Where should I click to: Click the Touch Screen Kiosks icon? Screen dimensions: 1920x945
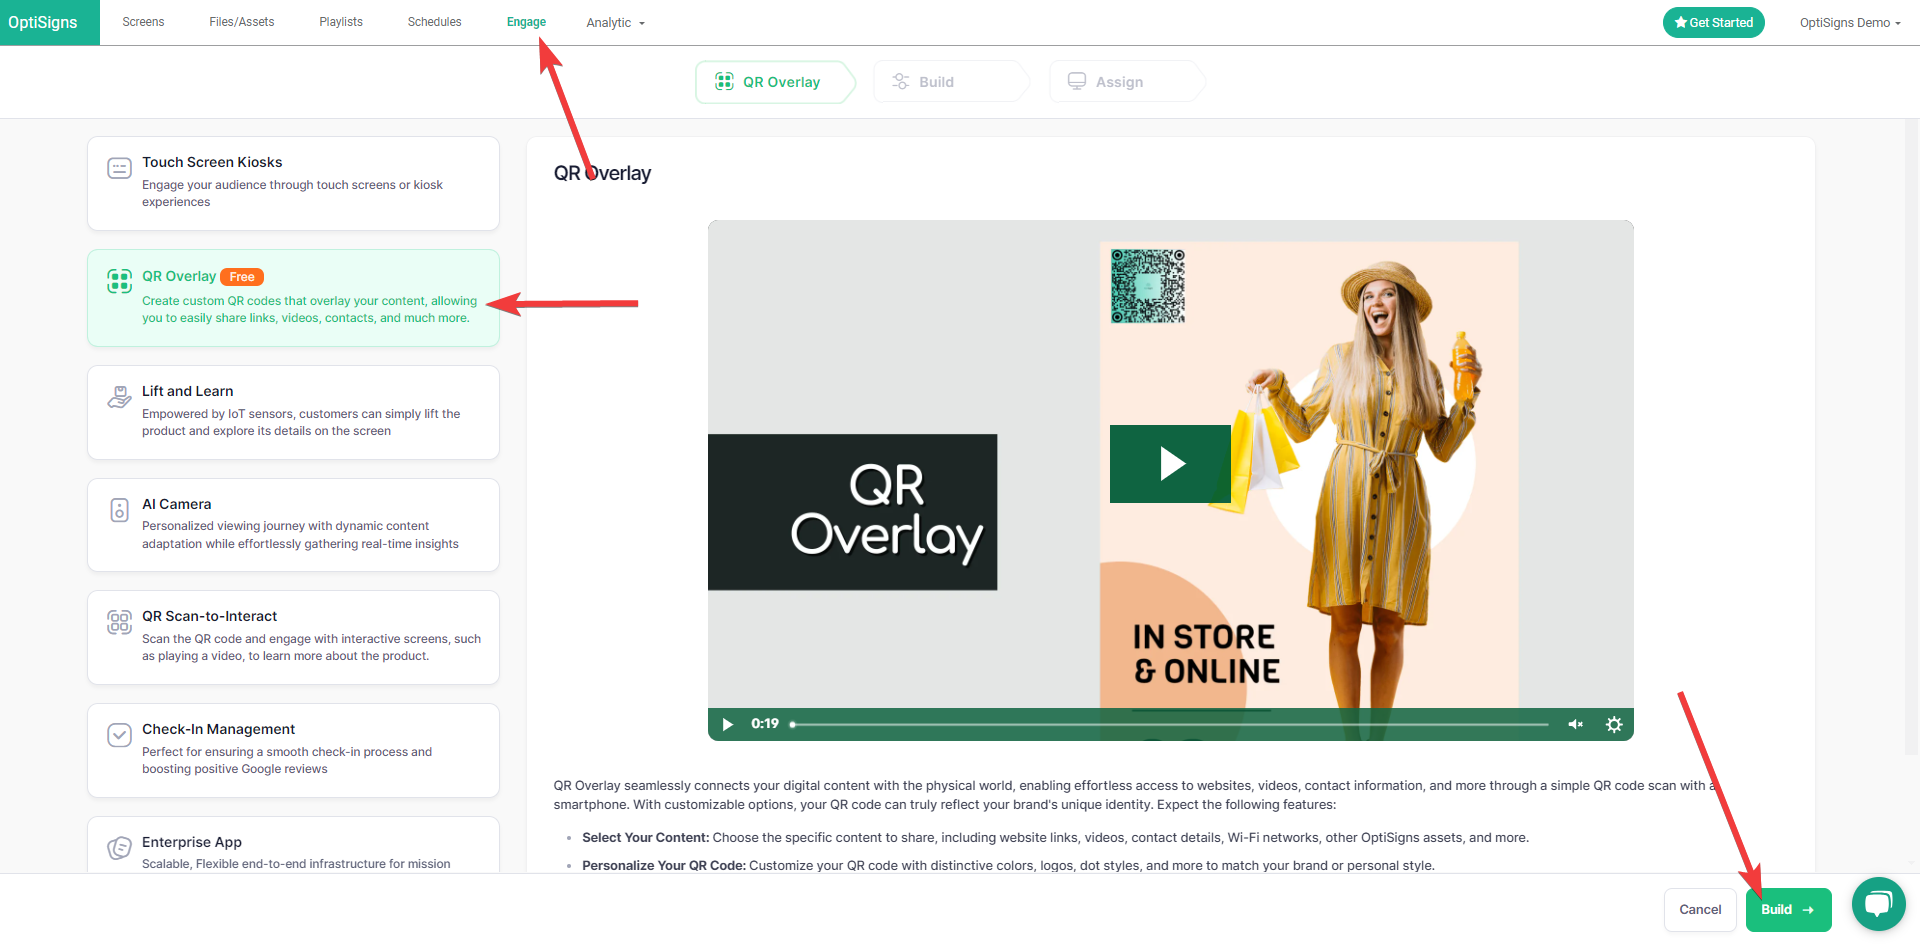pos(119,169)
